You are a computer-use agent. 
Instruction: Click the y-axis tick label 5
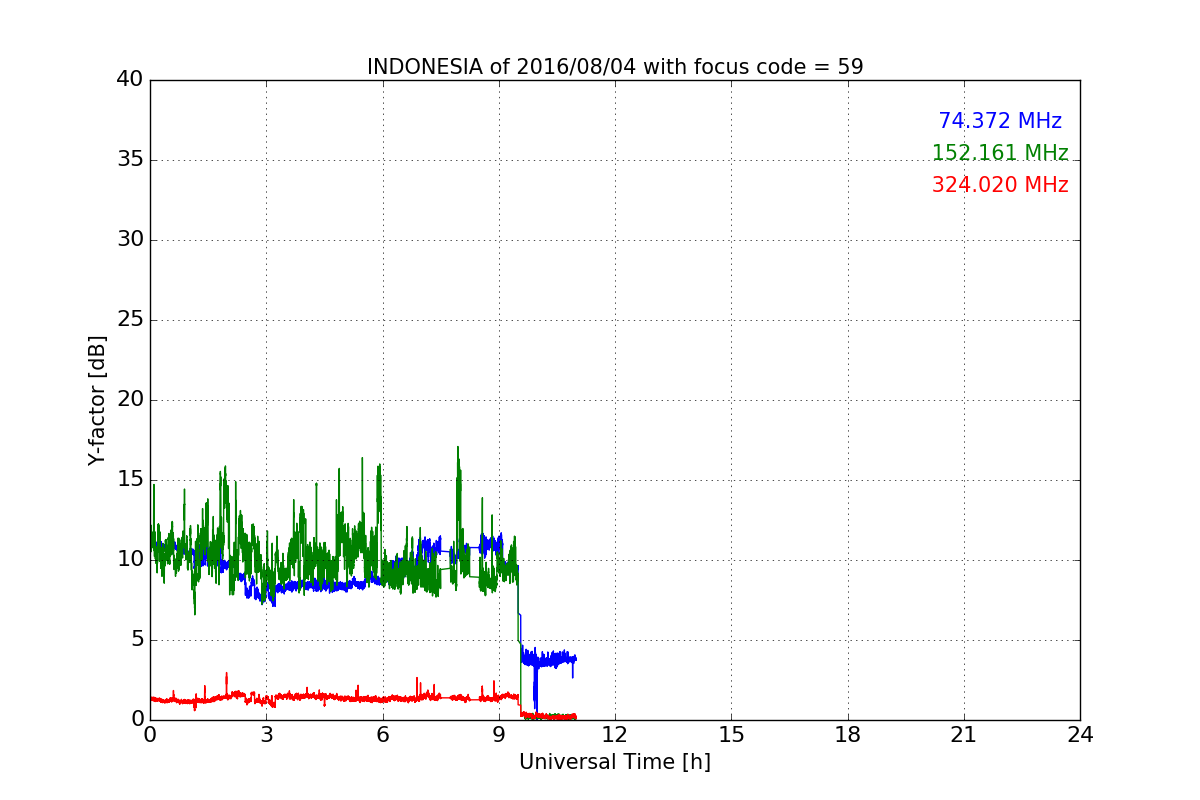click(x=137, y=639)
